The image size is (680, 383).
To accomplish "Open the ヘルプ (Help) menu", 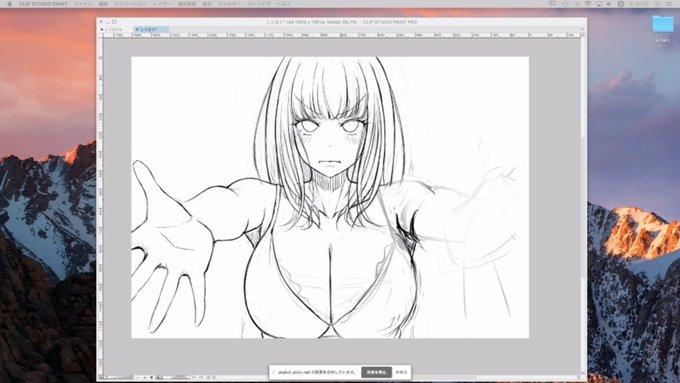I will pyautogui.click(x=284, y=3).
